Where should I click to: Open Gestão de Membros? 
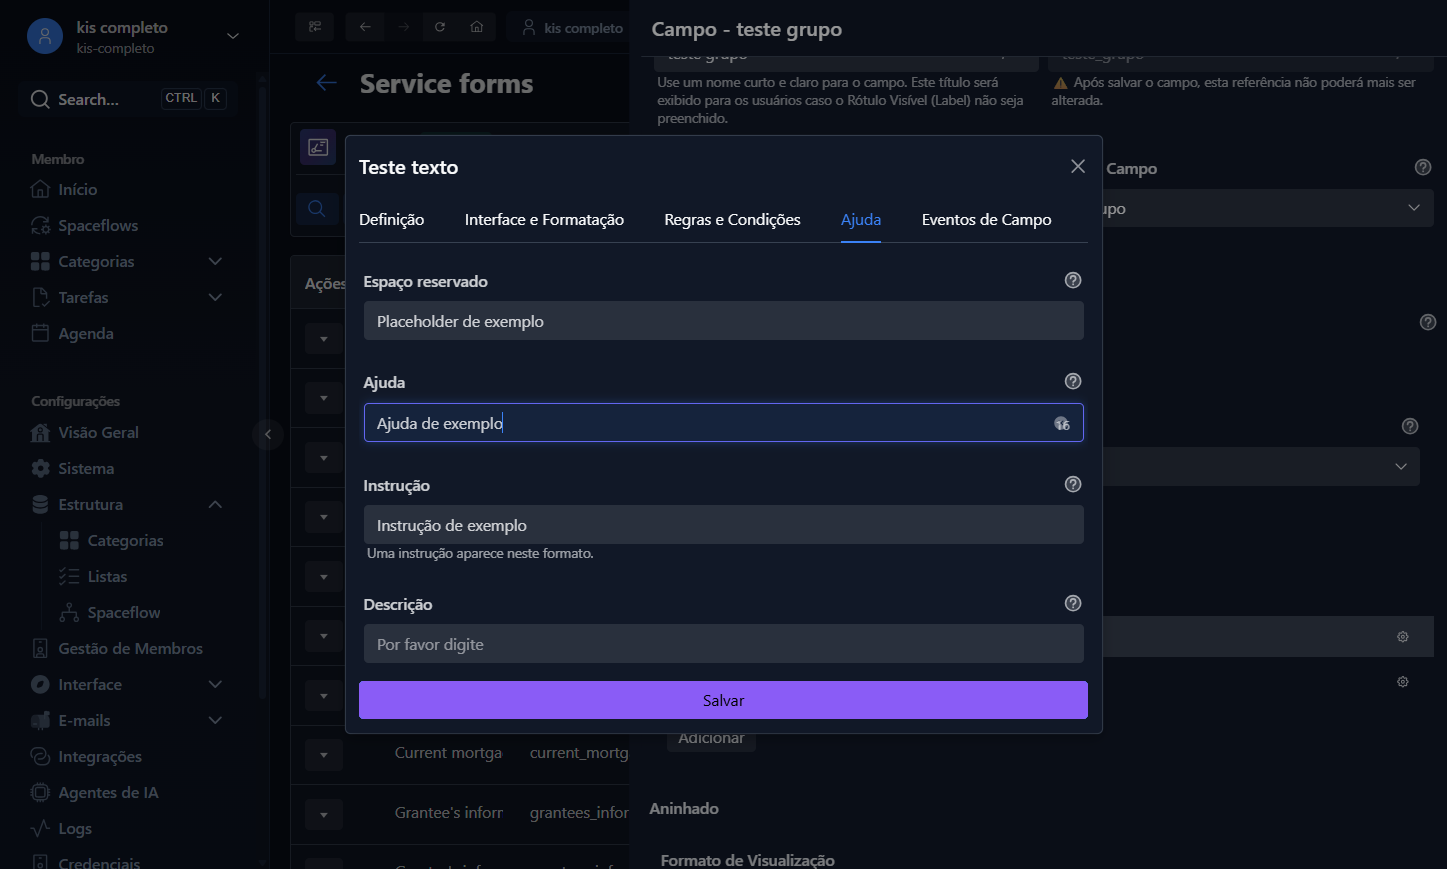130,648
